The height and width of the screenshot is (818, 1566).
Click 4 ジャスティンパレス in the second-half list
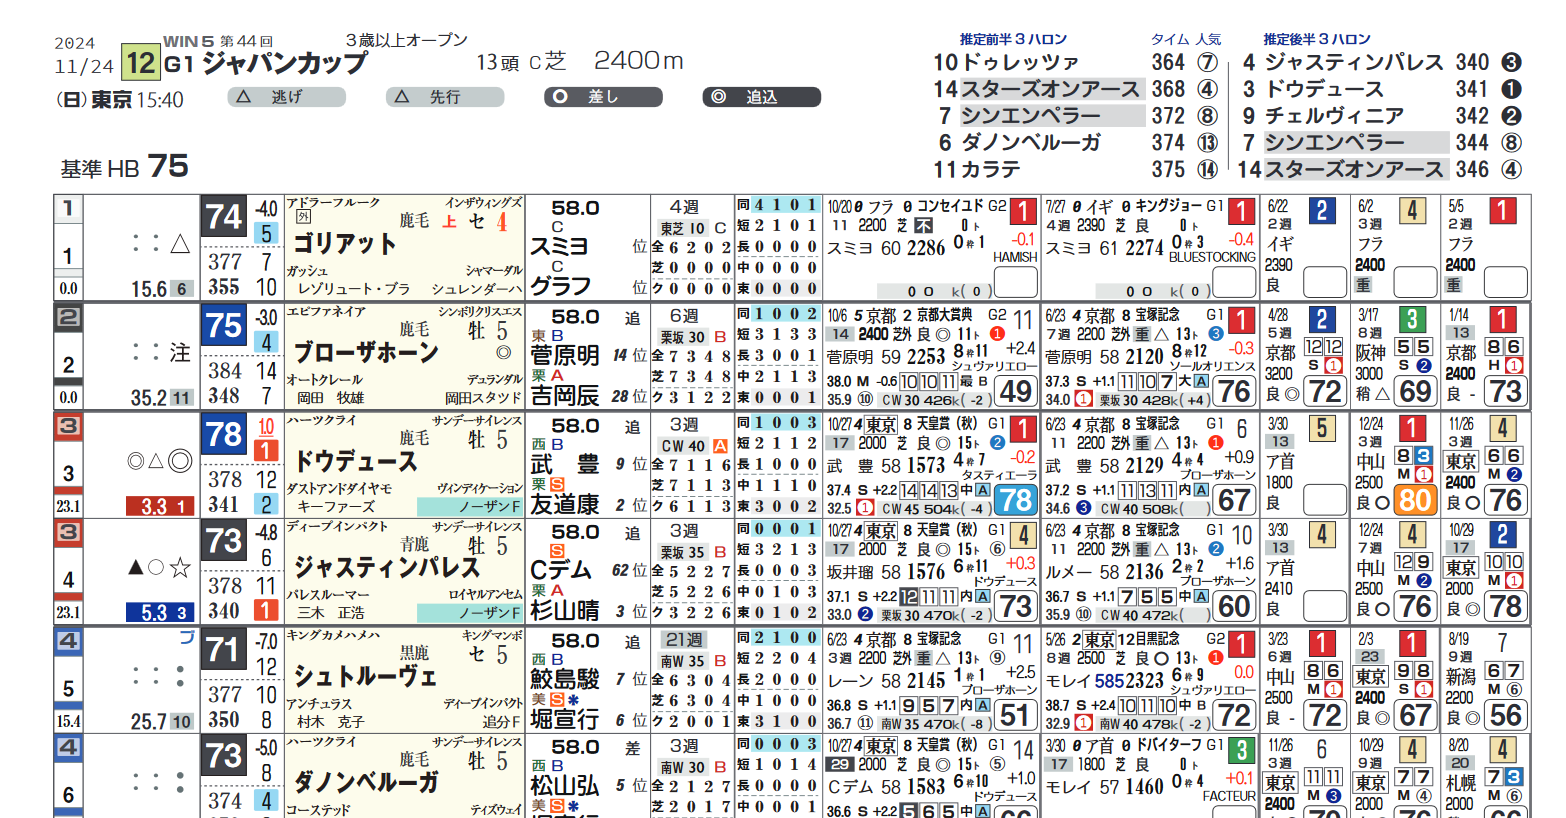click(1343, 62)
